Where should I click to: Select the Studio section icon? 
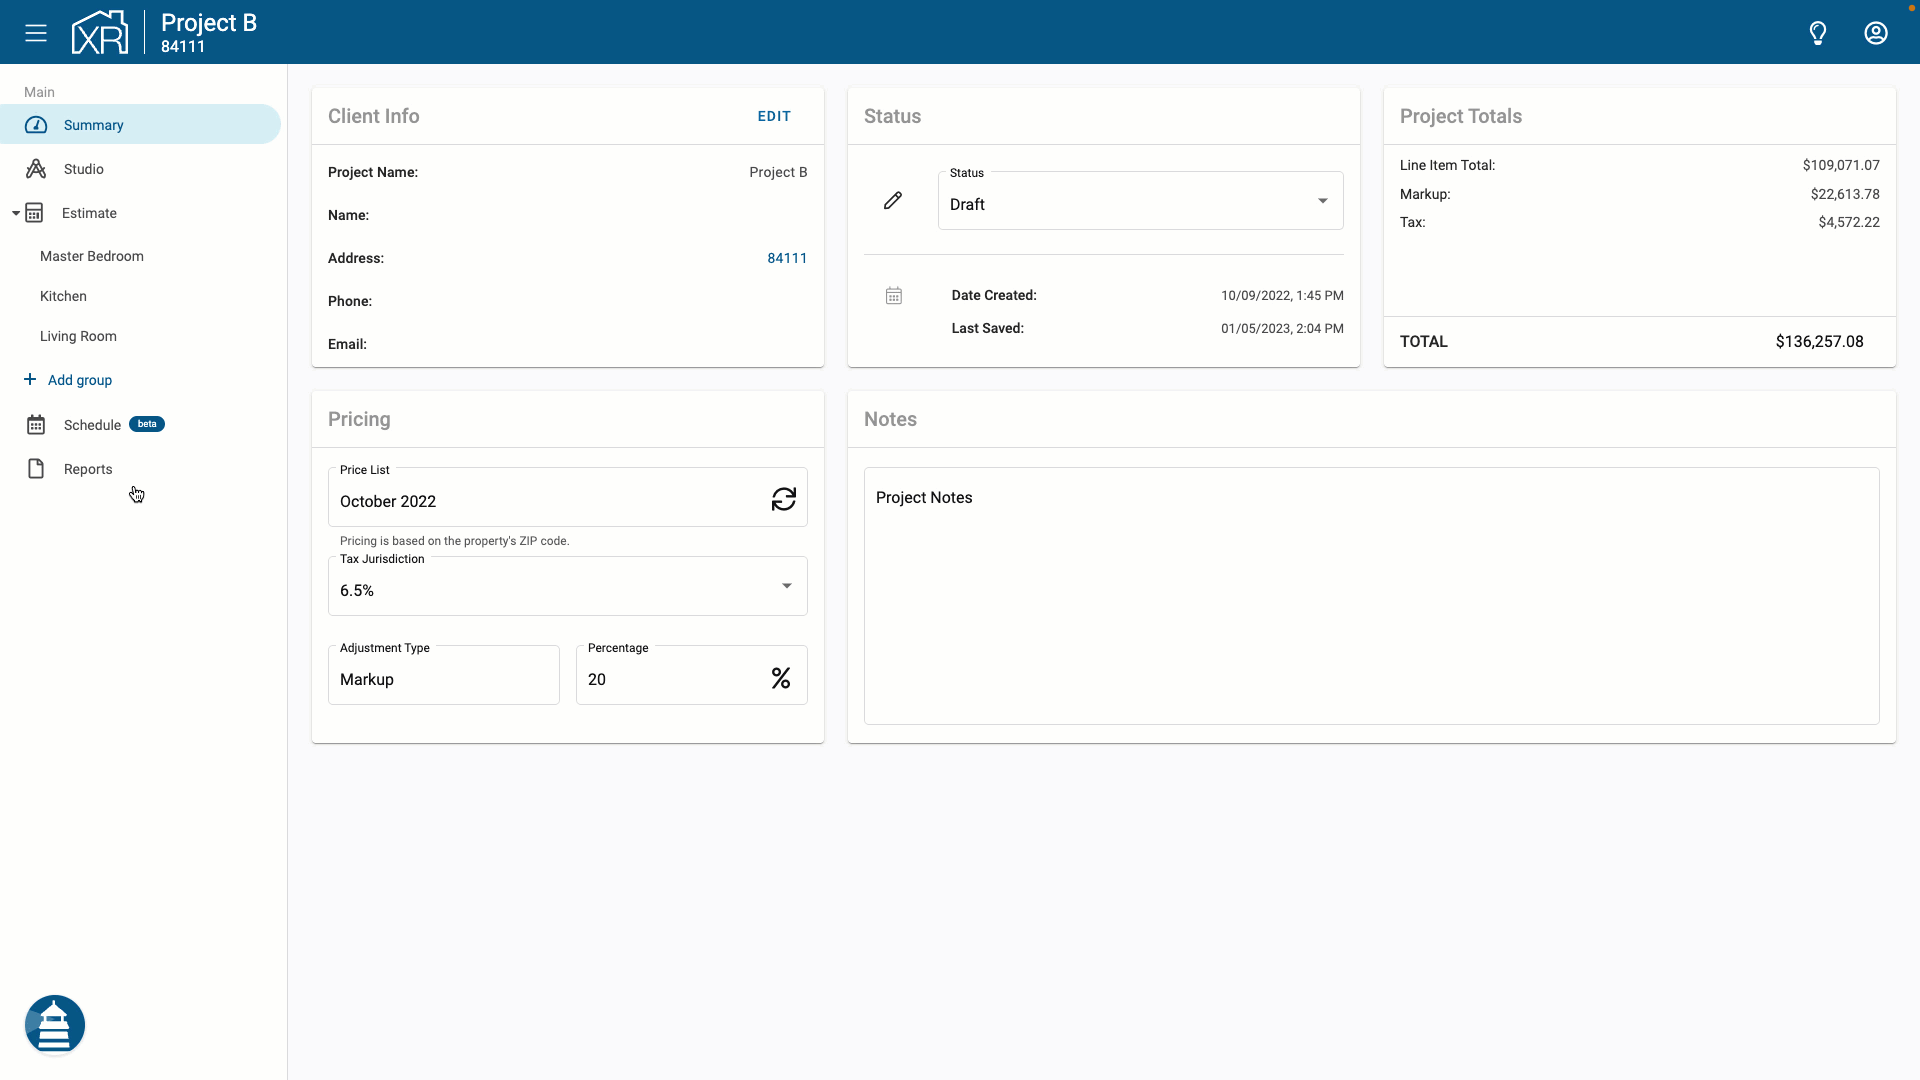[x=35, y=168]
